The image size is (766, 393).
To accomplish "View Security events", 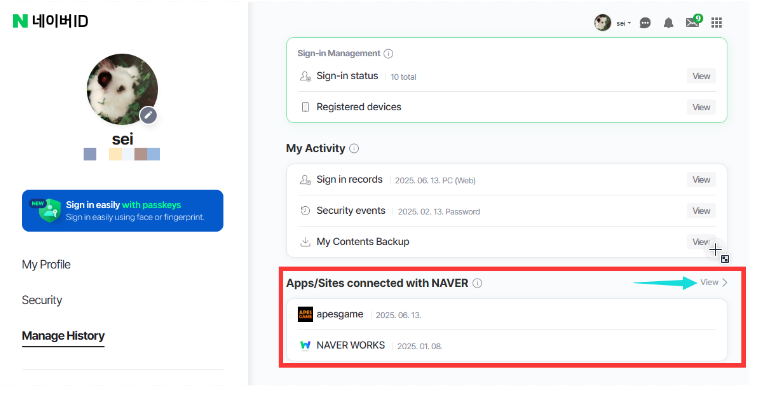I will [701, 211].
